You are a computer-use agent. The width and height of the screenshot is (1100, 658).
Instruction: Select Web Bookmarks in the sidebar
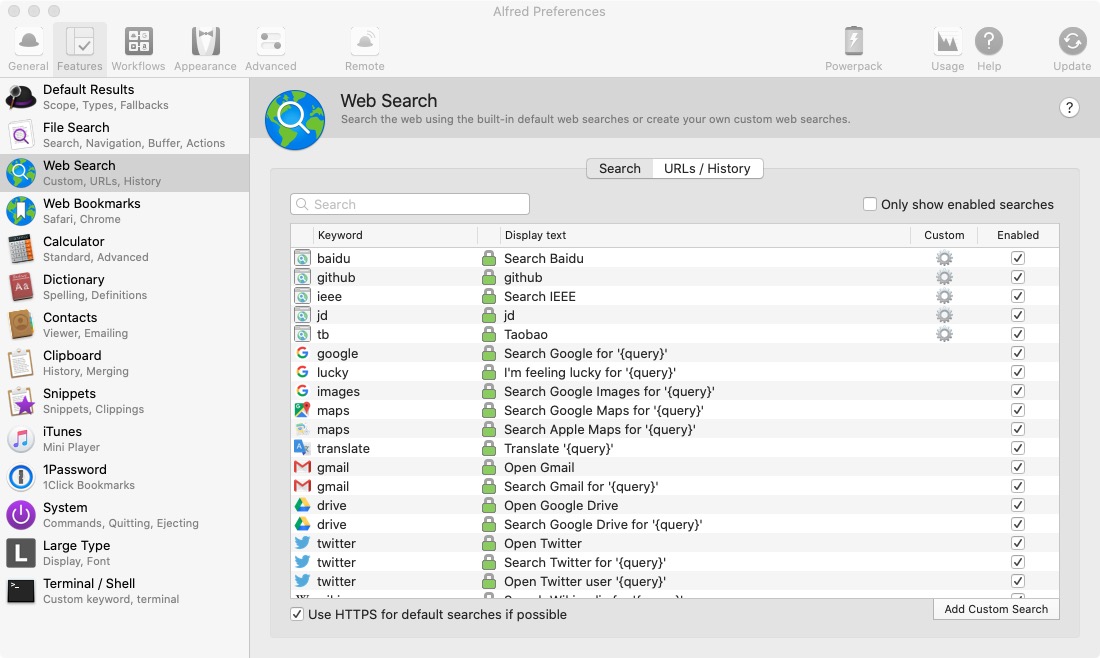click(125, 210)
